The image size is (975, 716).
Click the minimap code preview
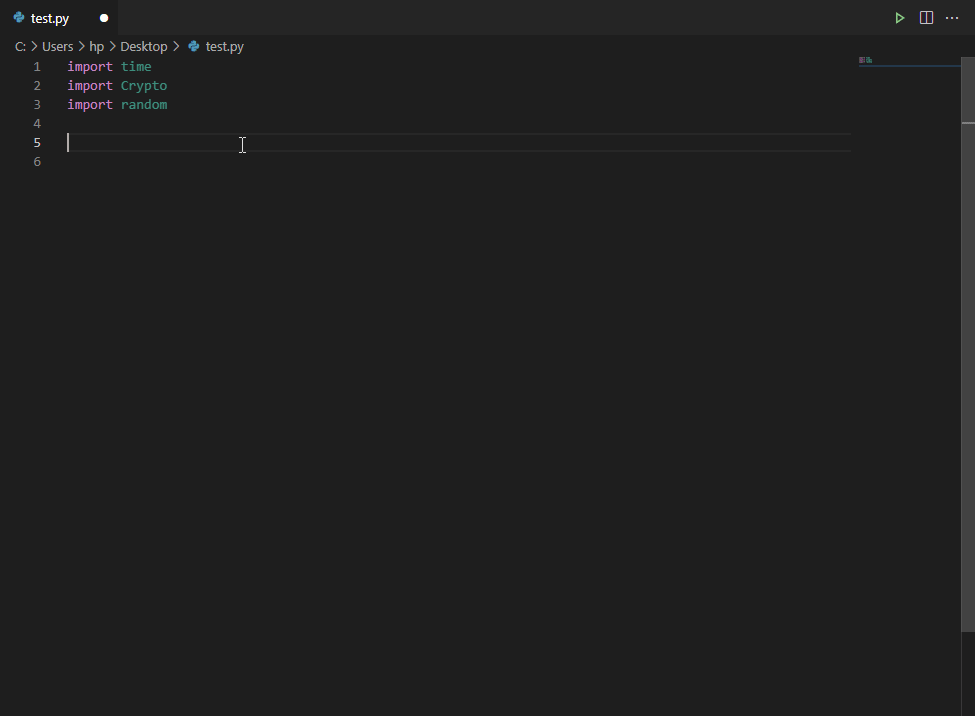tap(866, 60)
